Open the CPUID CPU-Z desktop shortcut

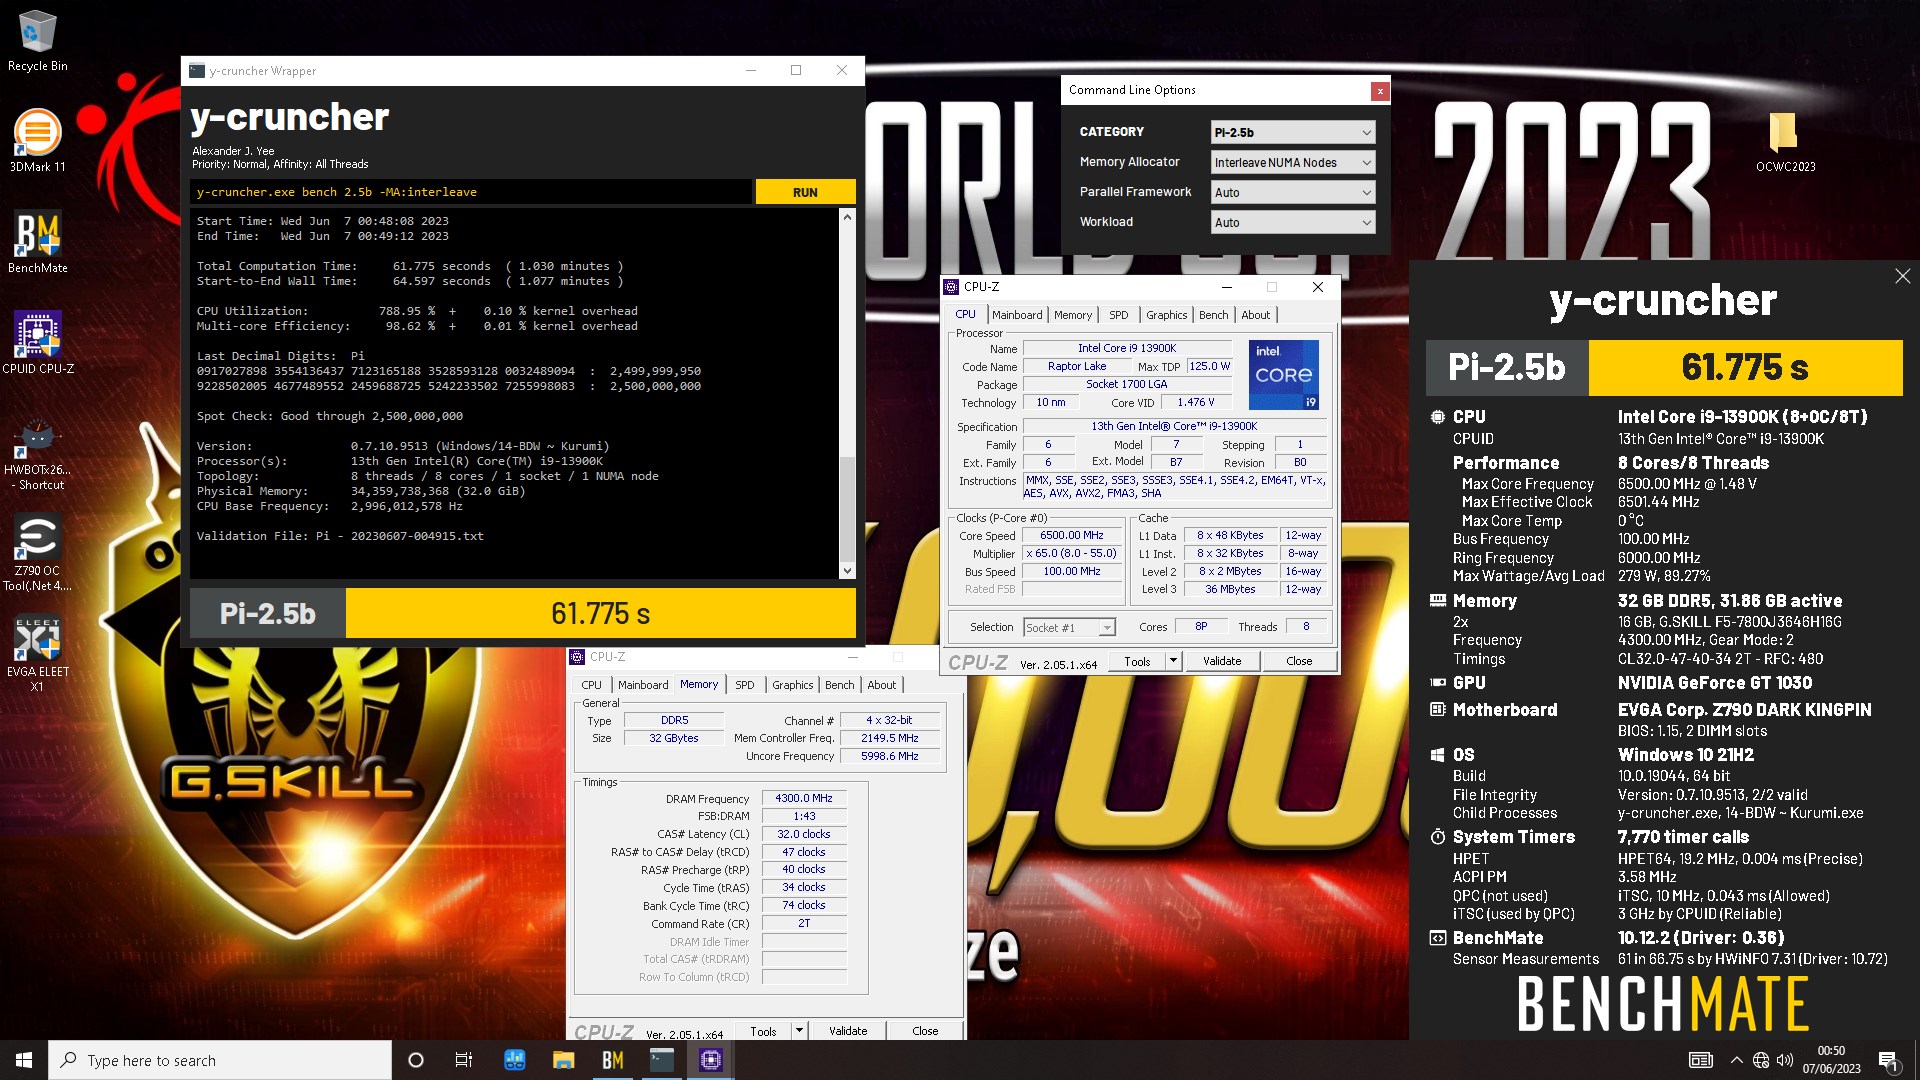(x=37, y=343)
